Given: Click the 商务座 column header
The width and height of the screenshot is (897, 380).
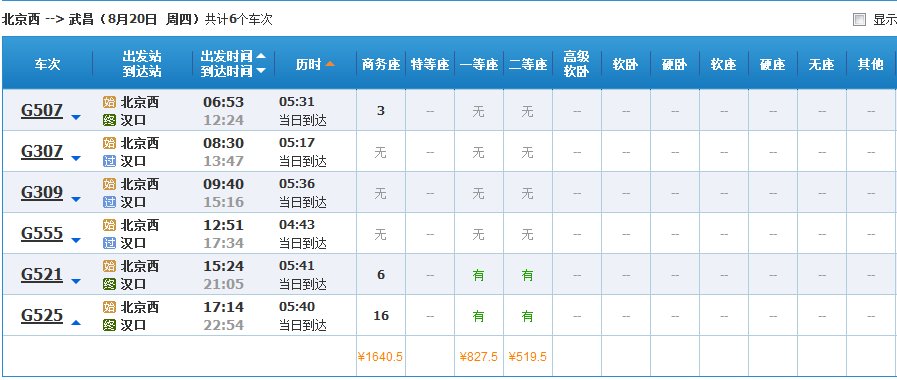Looking at the screenshot, I should coord(381,65).
